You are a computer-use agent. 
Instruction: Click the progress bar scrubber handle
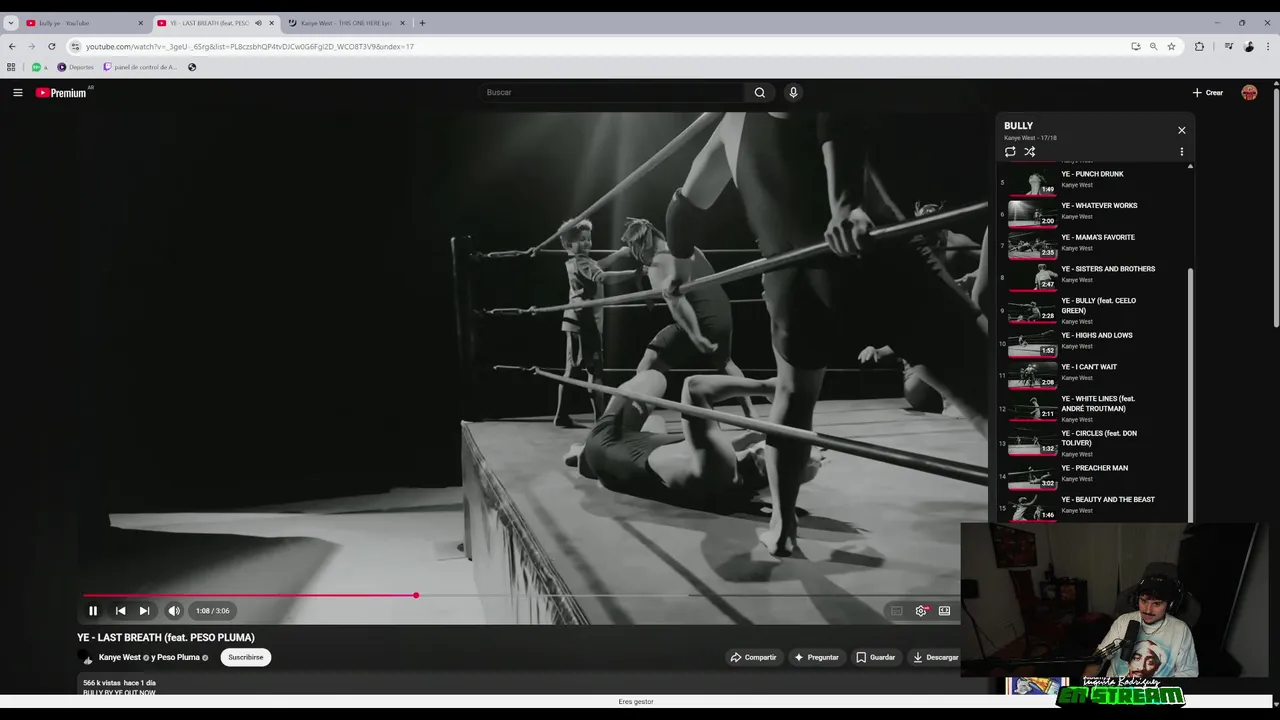point(416,596)
